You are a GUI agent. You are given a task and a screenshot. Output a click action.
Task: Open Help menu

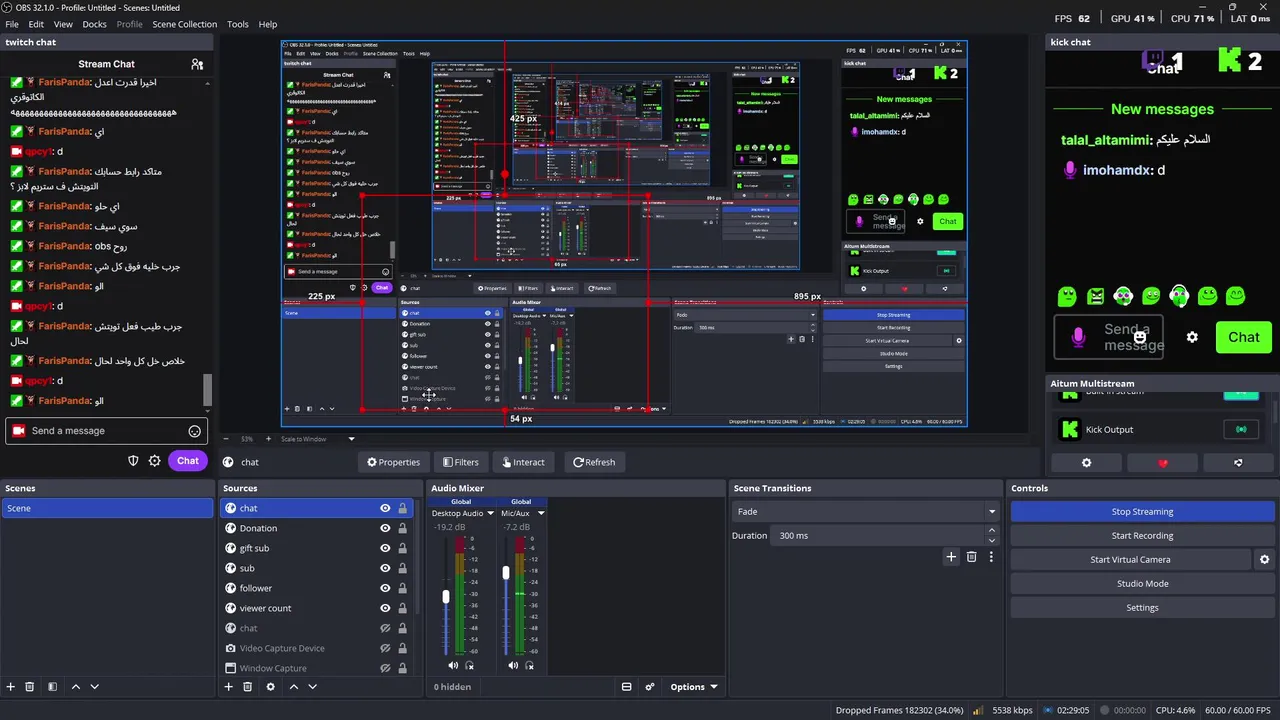point(268,24)
